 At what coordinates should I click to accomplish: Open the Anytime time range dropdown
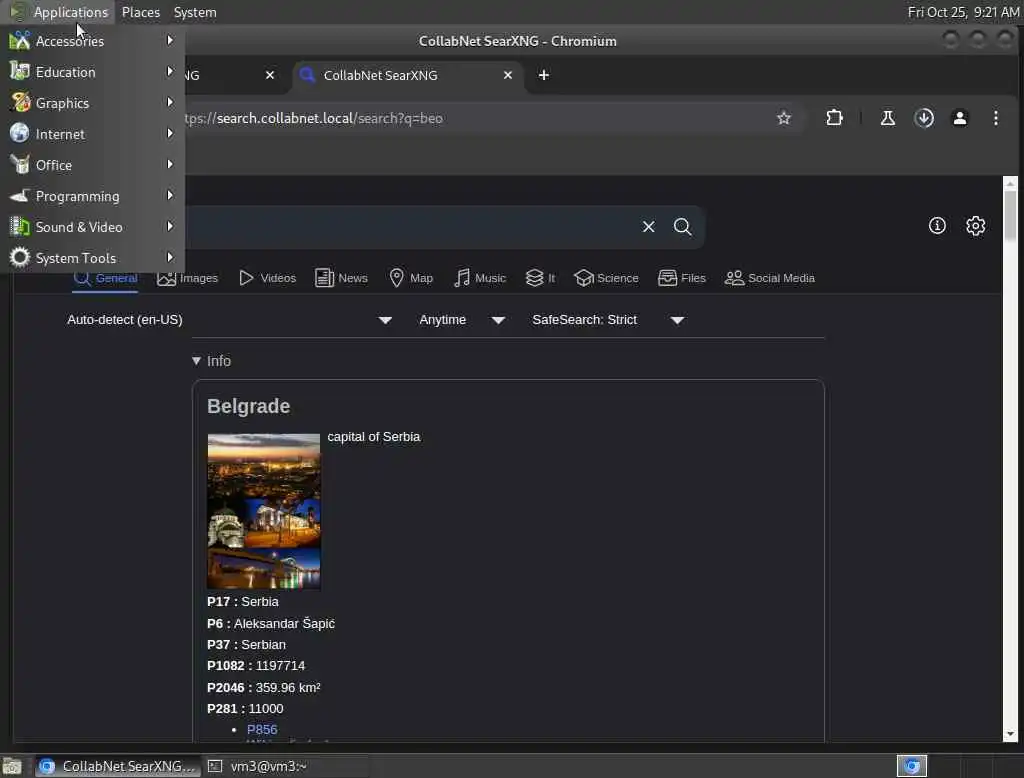(462, 319)
